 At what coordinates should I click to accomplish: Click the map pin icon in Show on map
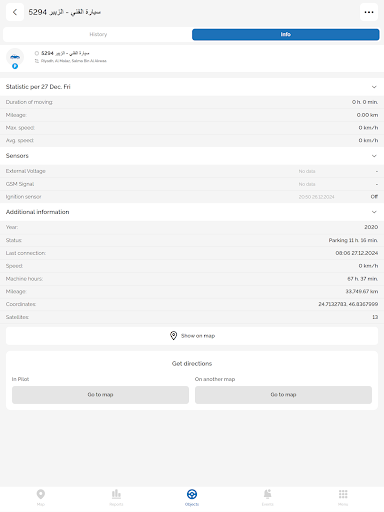[173, 336]
